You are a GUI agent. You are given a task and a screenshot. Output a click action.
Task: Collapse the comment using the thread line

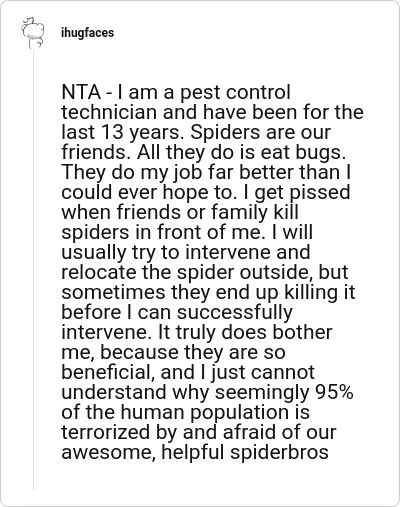click(33, 270)
